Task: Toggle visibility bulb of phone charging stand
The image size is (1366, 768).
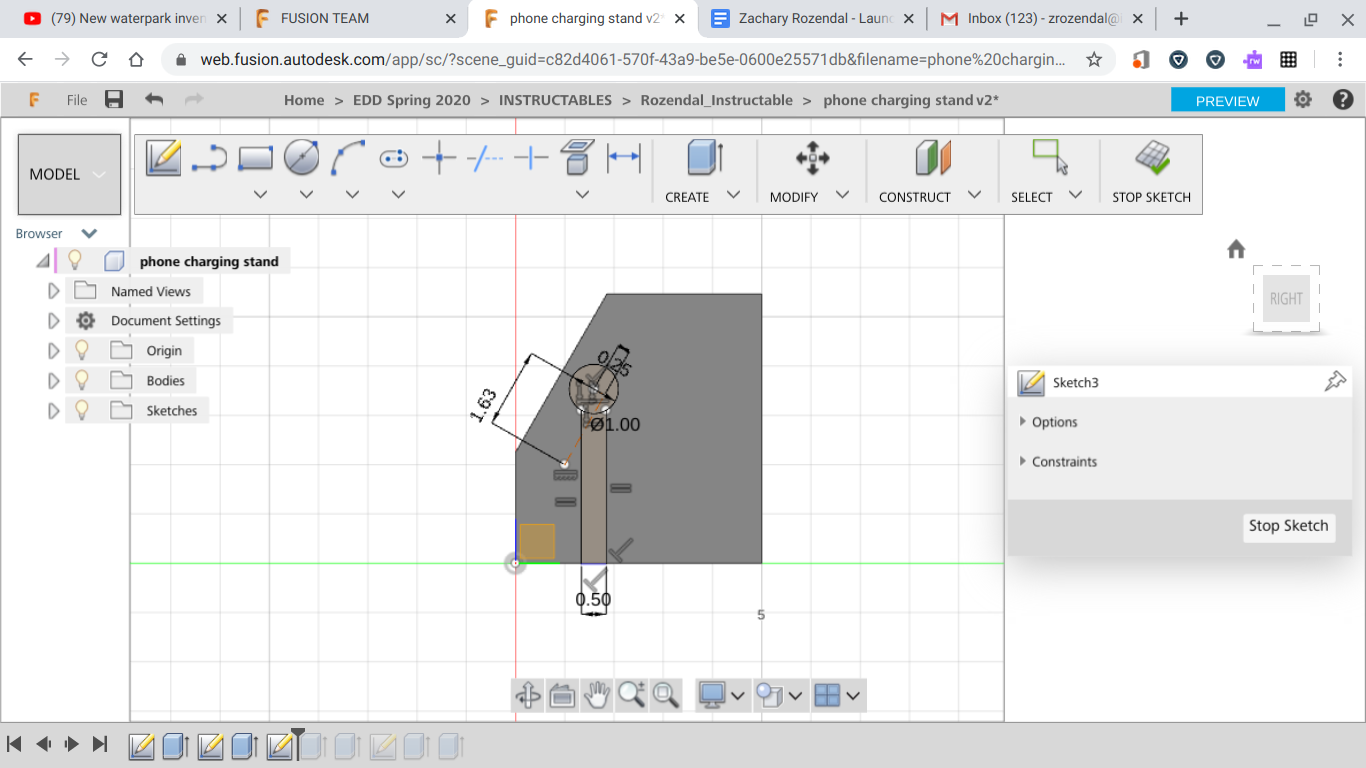Action: coord(74,261)
